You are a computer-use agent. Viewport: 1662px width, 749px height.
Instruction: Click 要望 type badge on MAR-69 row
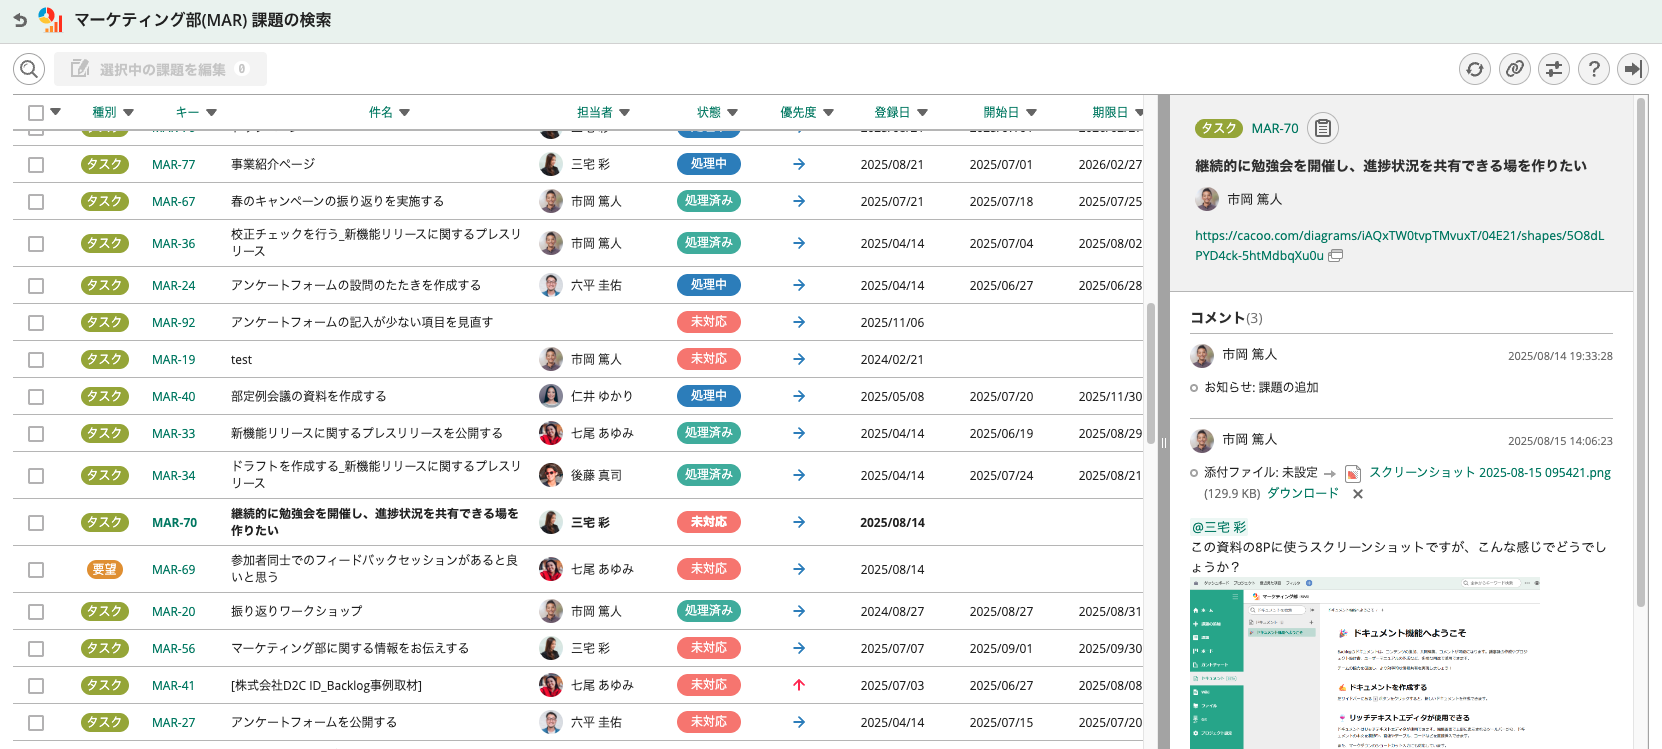[105, 569]
